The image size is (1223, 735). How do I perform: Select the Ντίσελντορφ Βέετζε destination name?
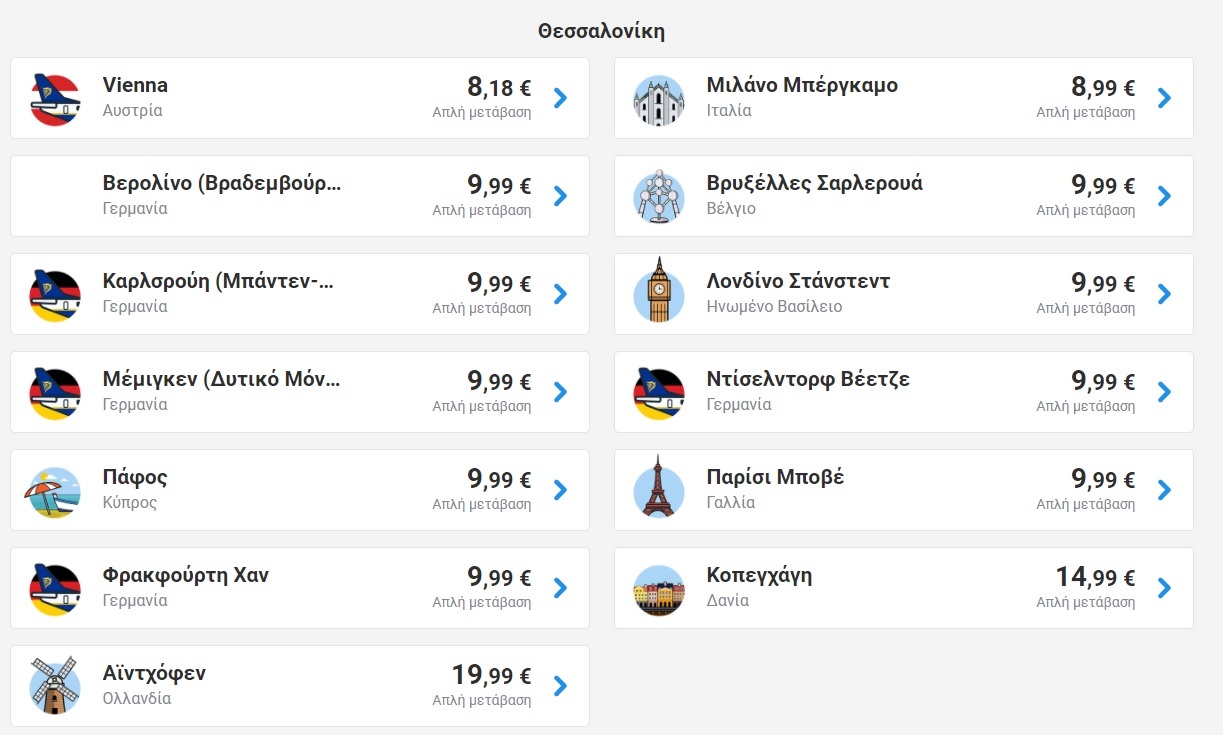(x=808, y=380)
